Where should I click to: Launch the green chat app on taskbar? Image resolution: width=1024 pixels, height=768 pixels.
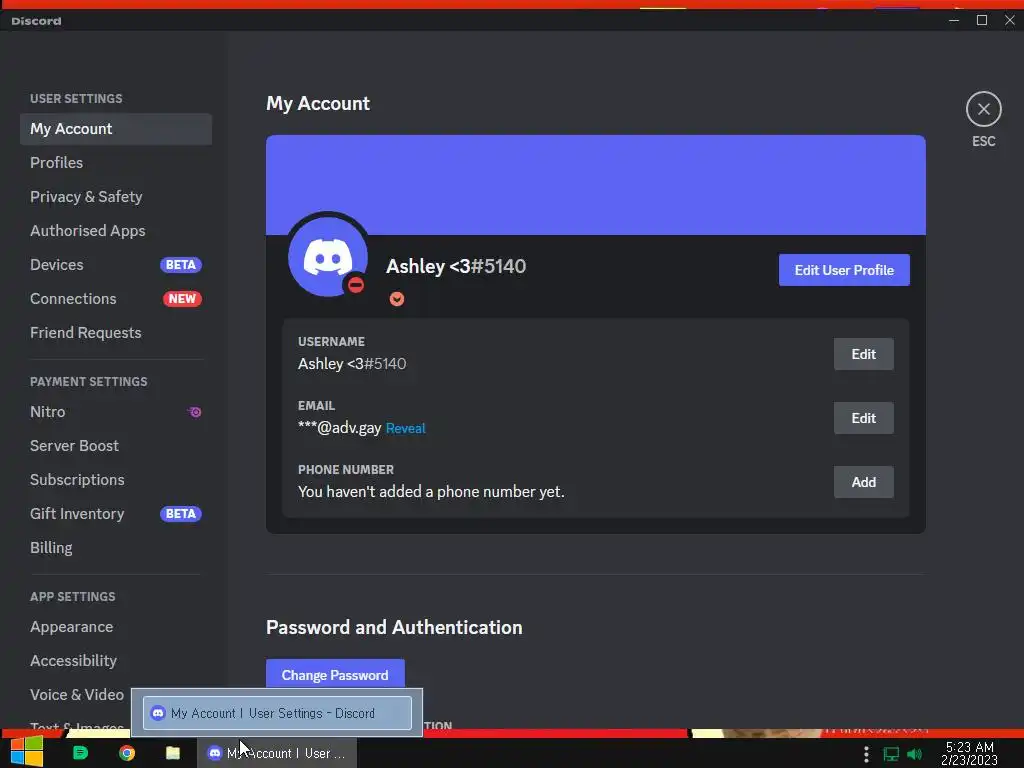(x=80, y=753)
